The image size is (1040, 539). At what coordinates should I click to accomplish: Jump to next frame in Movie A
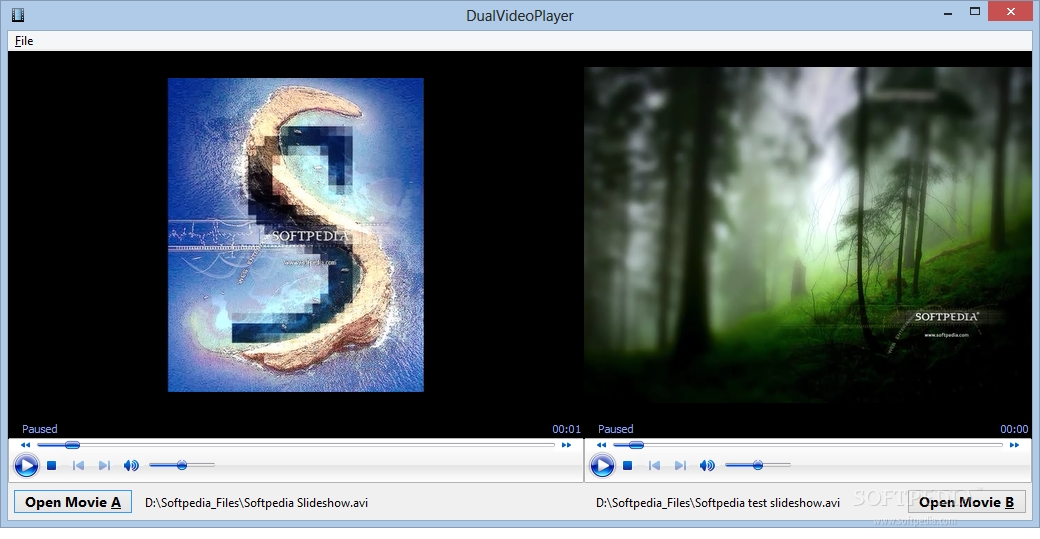(104, 465)
